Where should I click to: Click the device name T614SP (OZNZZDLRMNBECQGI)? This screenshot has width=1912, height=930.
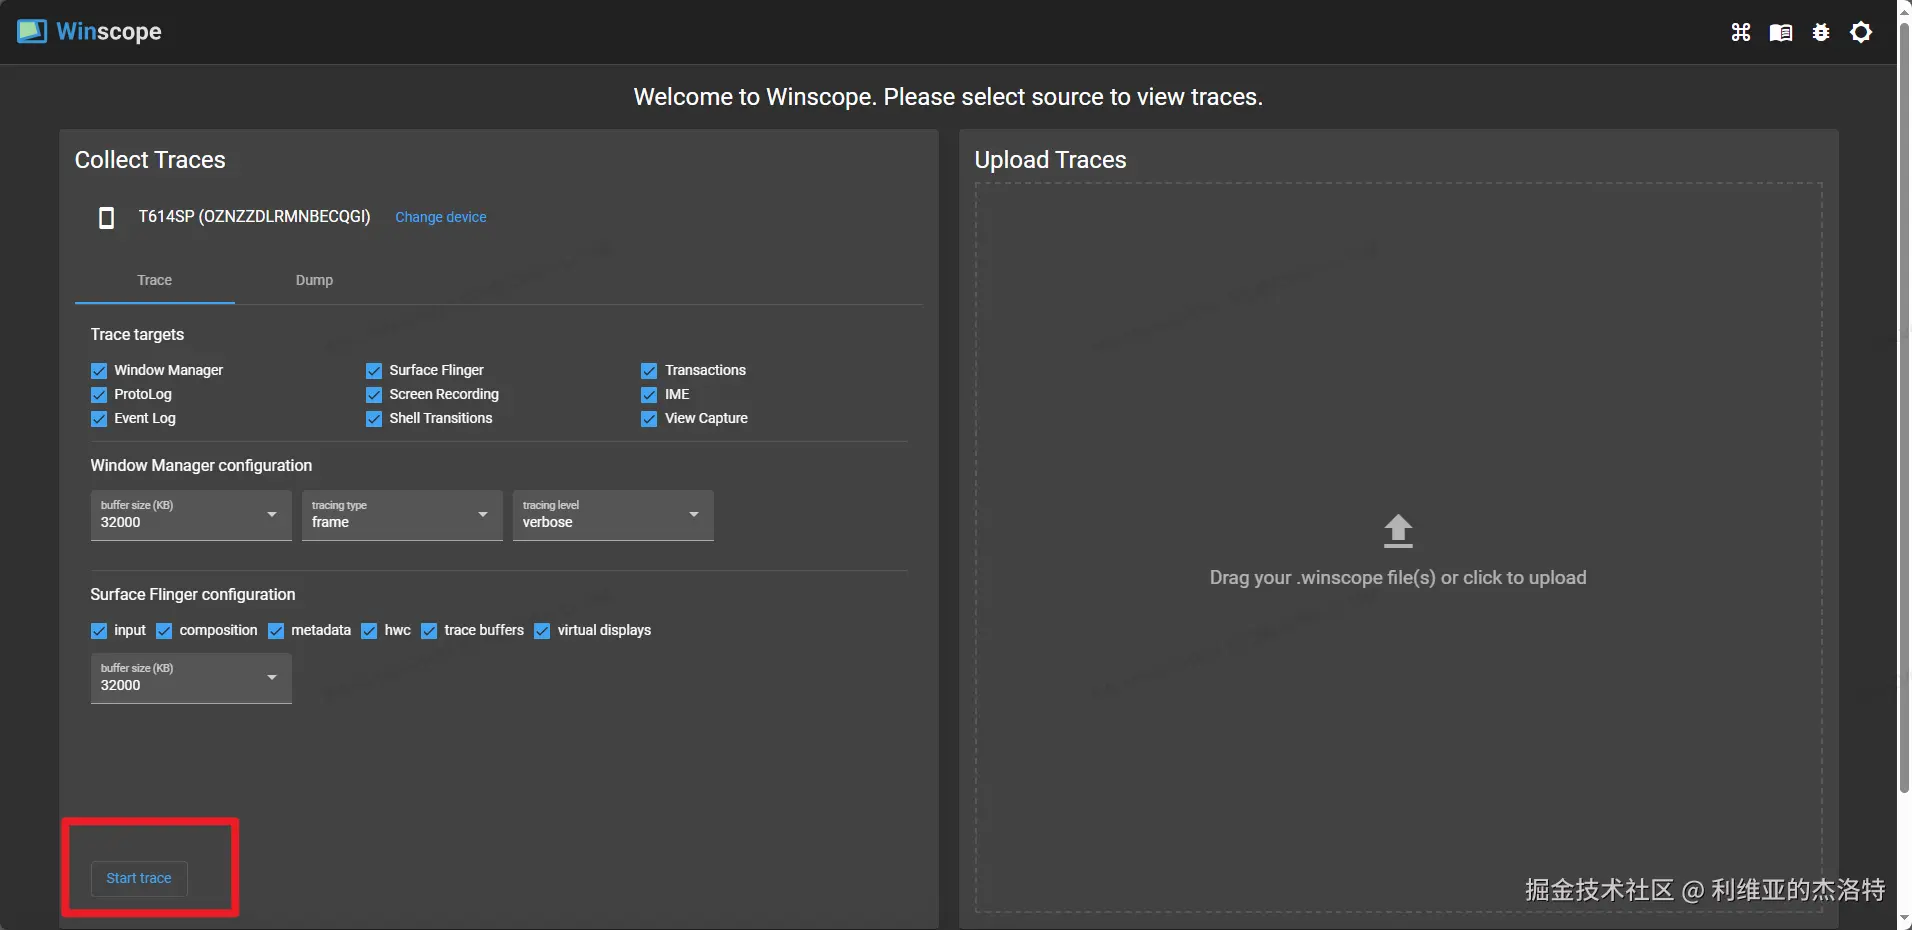coord(254,216)
